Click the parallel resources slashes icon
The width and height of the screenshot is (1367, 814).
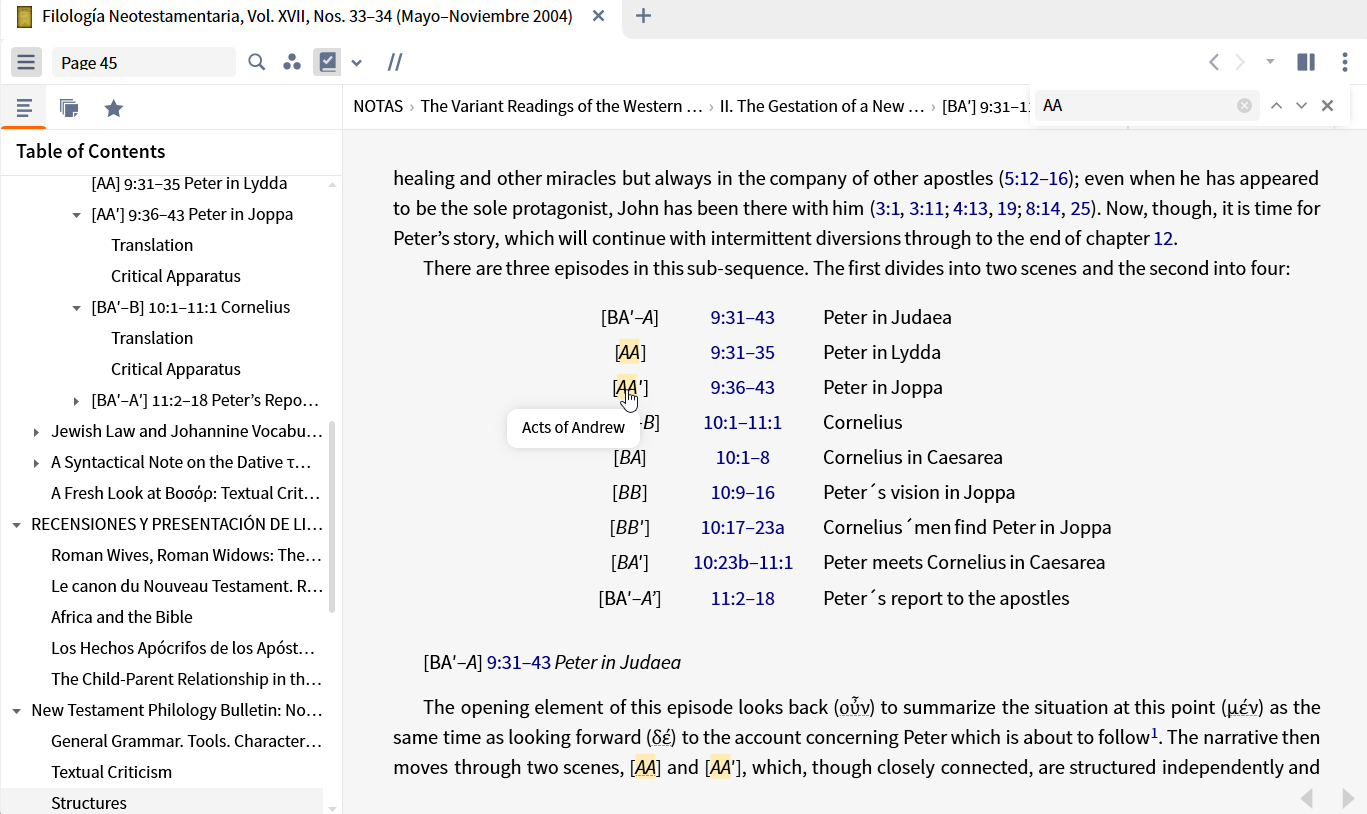[x=395, y=62]
